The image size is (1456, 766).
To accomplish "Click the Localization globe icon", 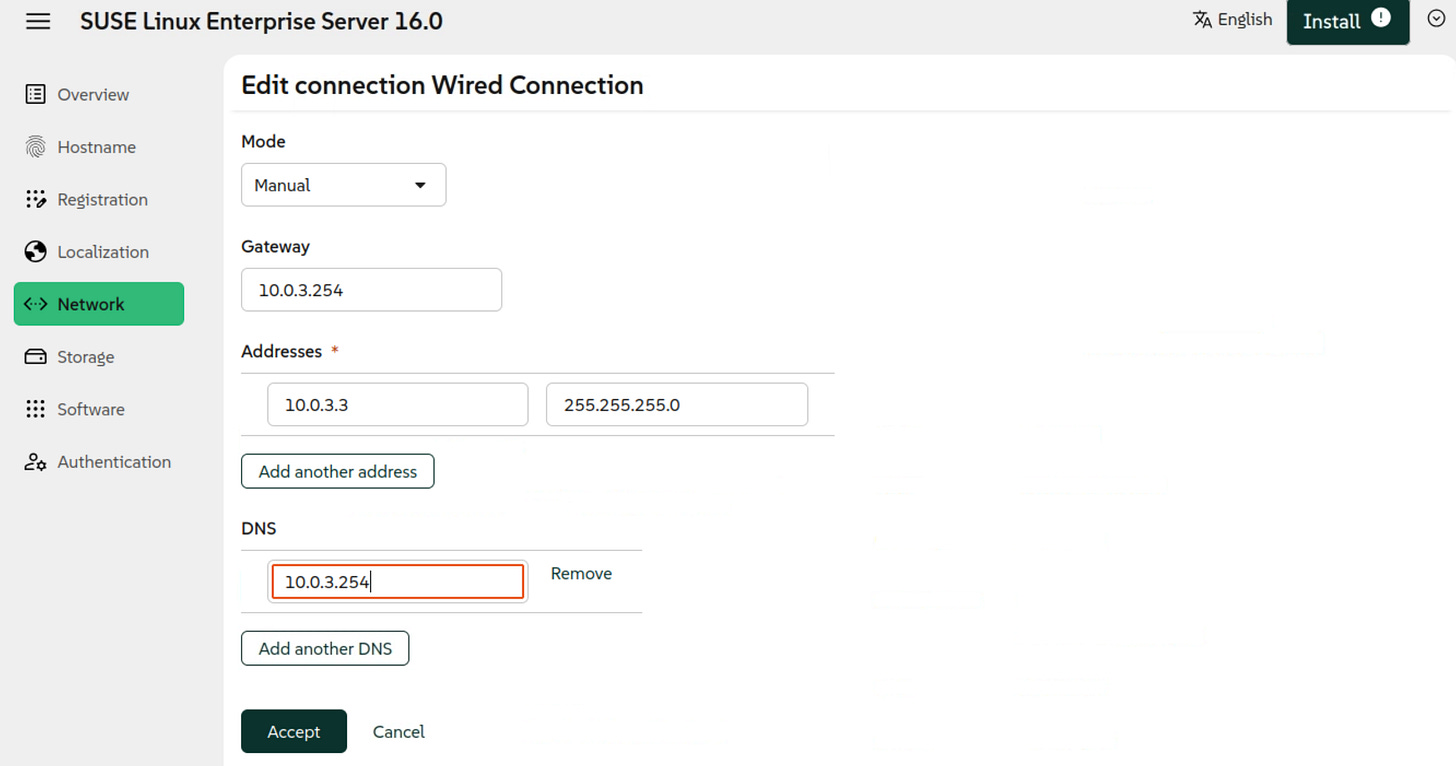I will (35, 252).
